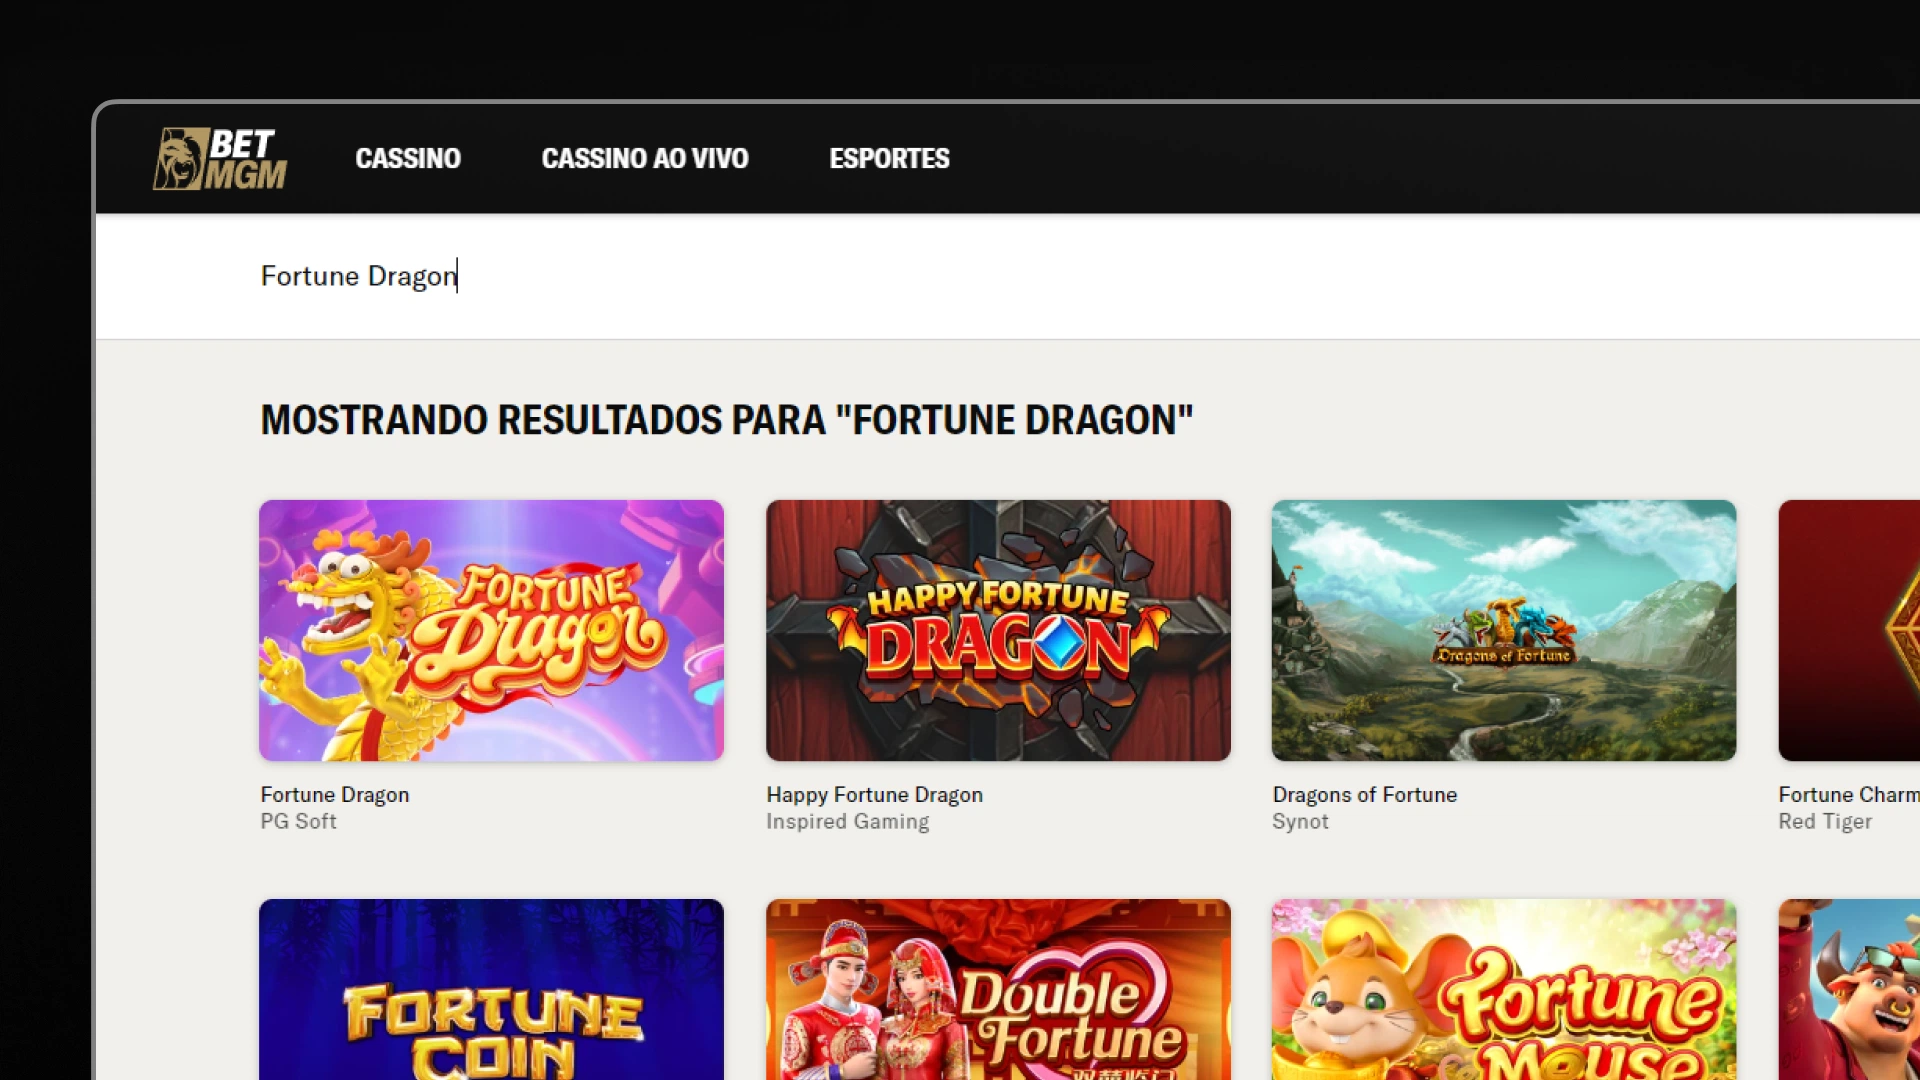1920x1080 pixels.
Task: Open the Cassino menu item
Action: tap(408, 158)
